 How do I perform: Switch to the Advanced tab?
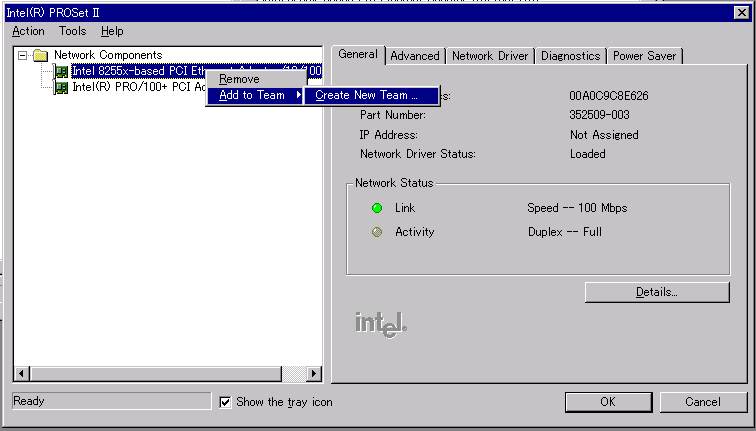414,56
